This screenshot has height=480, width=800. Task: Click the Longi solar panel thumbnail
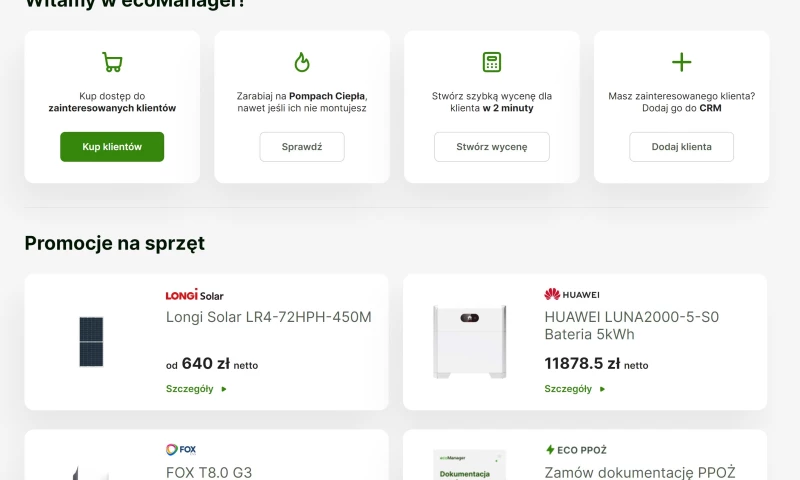click(x=91, y=342)
